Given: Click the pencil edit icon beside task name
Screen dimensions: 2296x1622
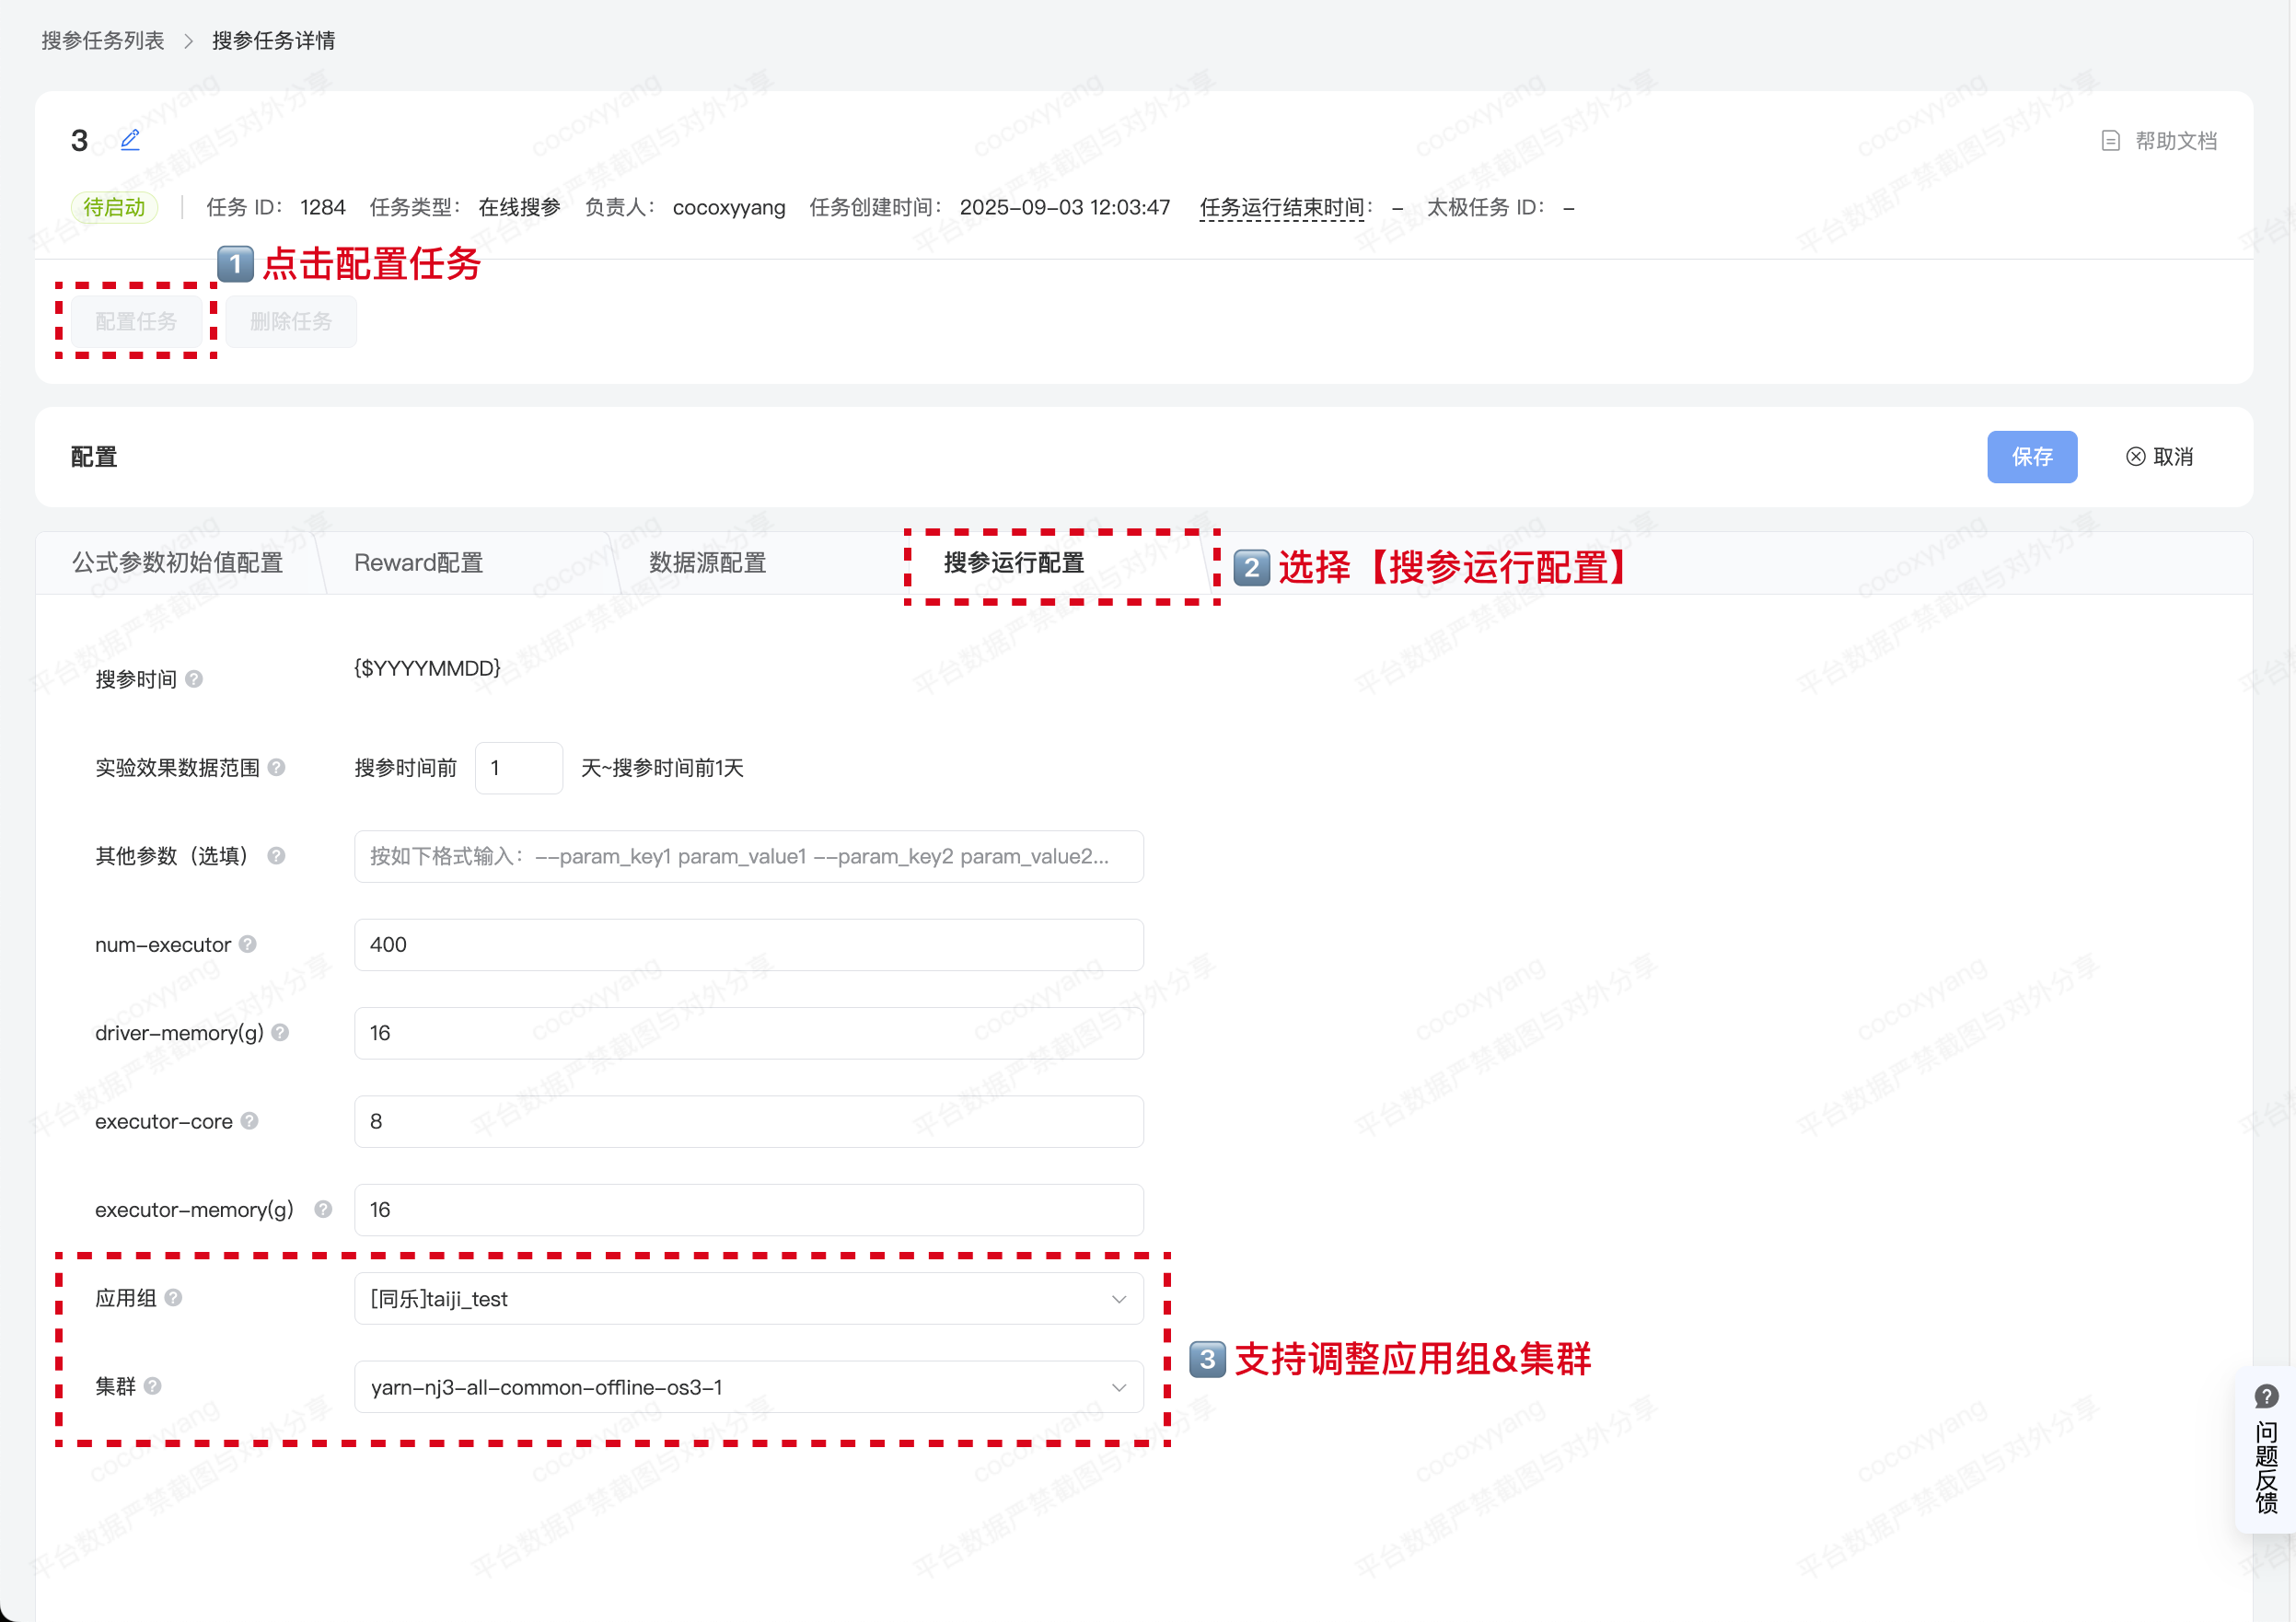Looking at the screenshot, I should 130,140.
